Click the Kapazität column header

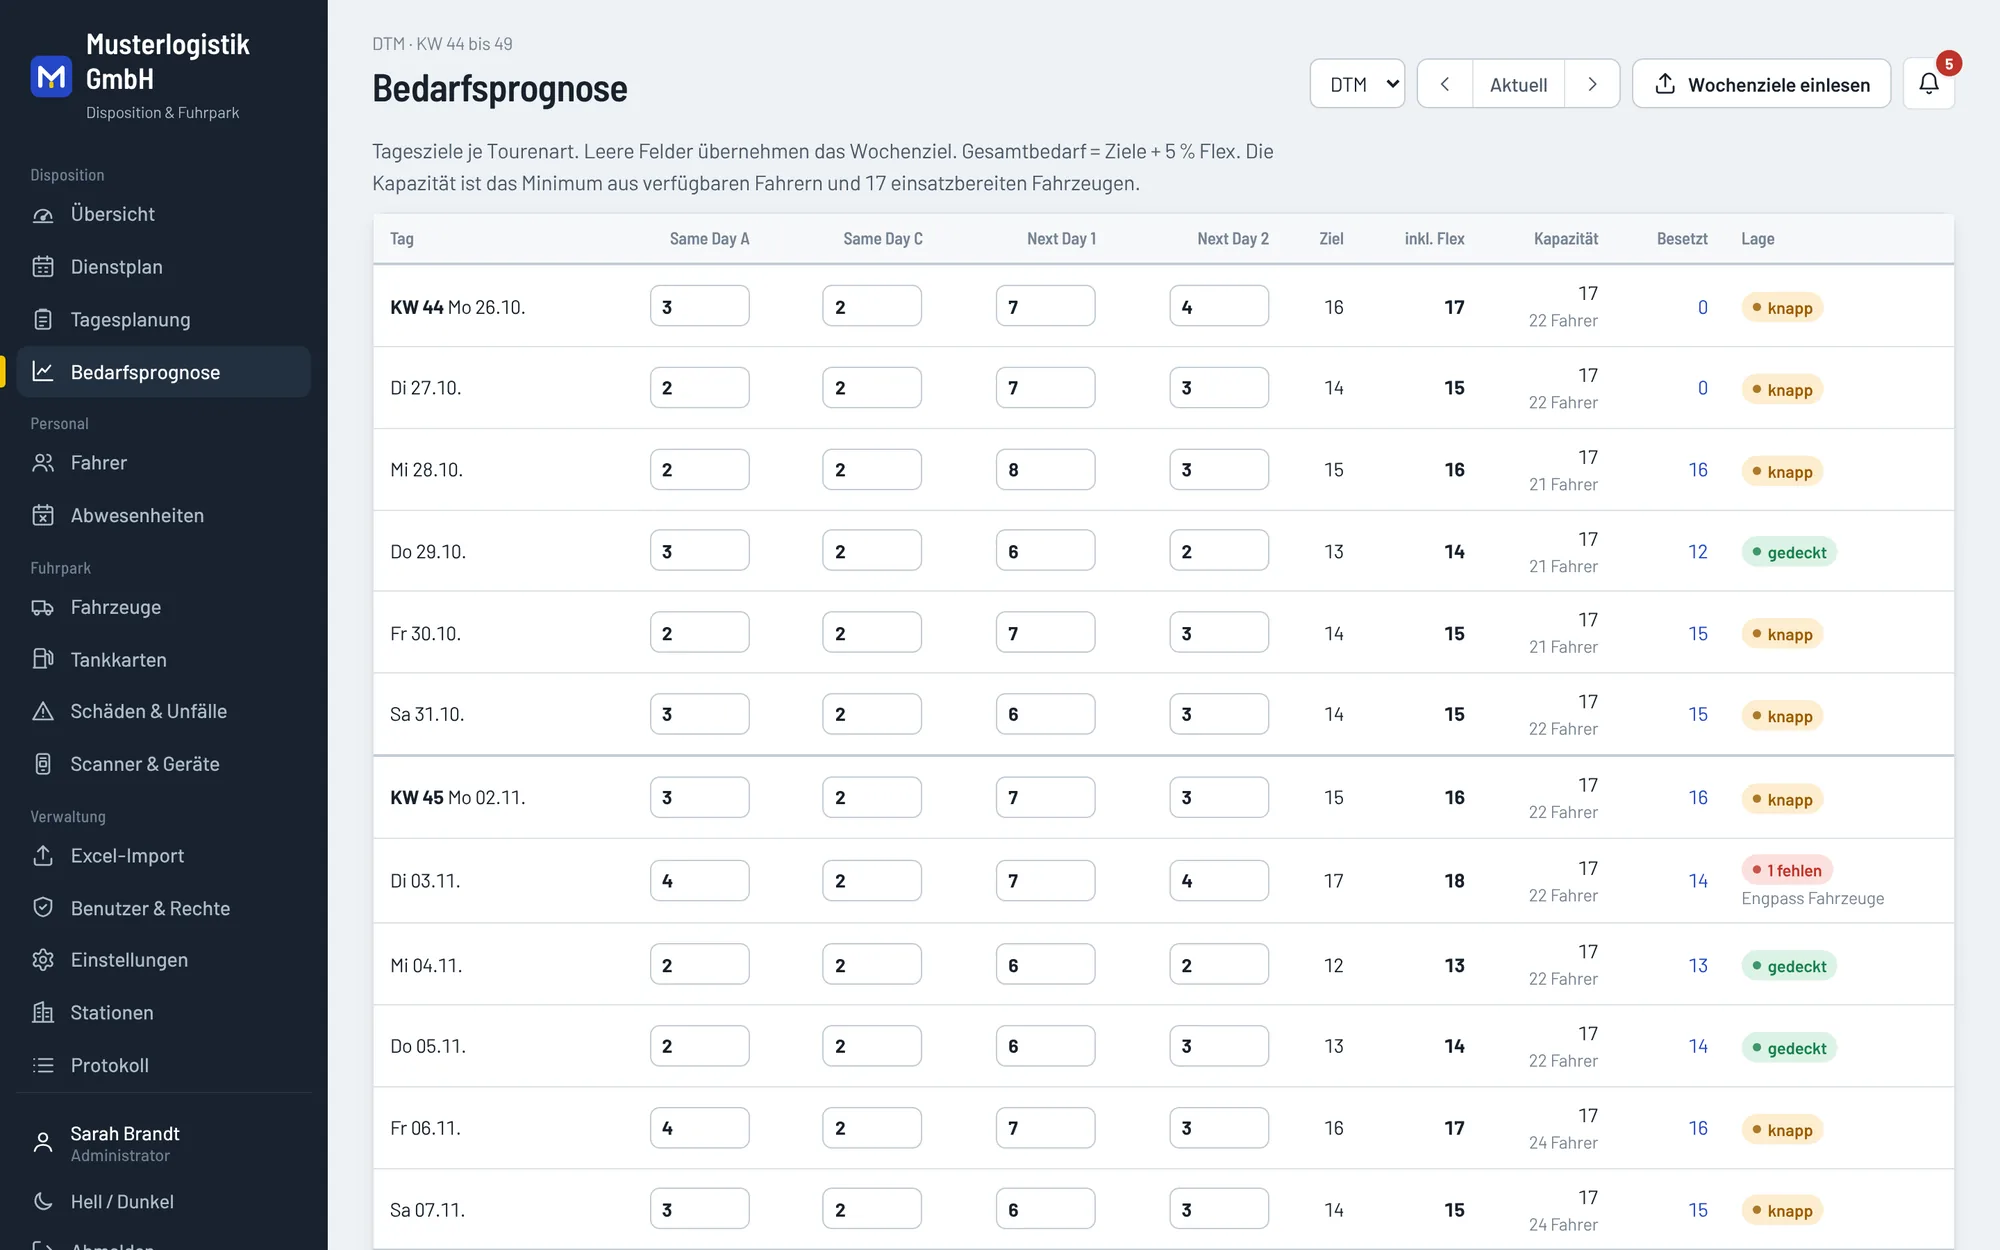[x=1566, y=239]
